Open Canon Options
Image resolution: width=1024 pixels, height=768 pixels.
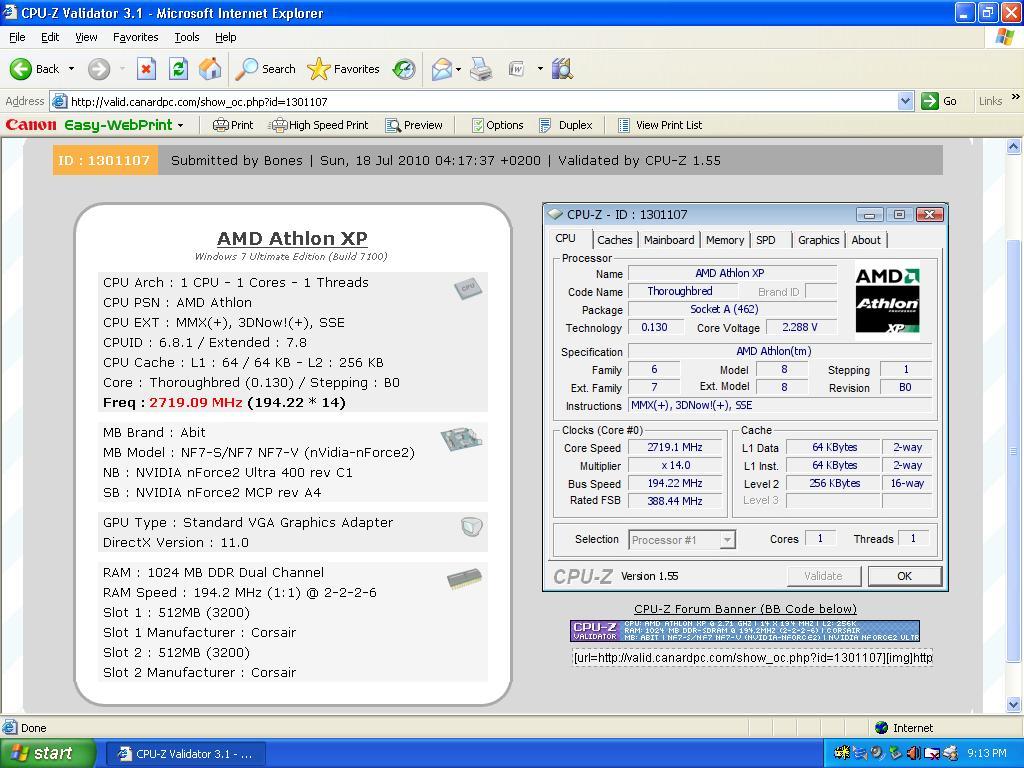point(498,125)
